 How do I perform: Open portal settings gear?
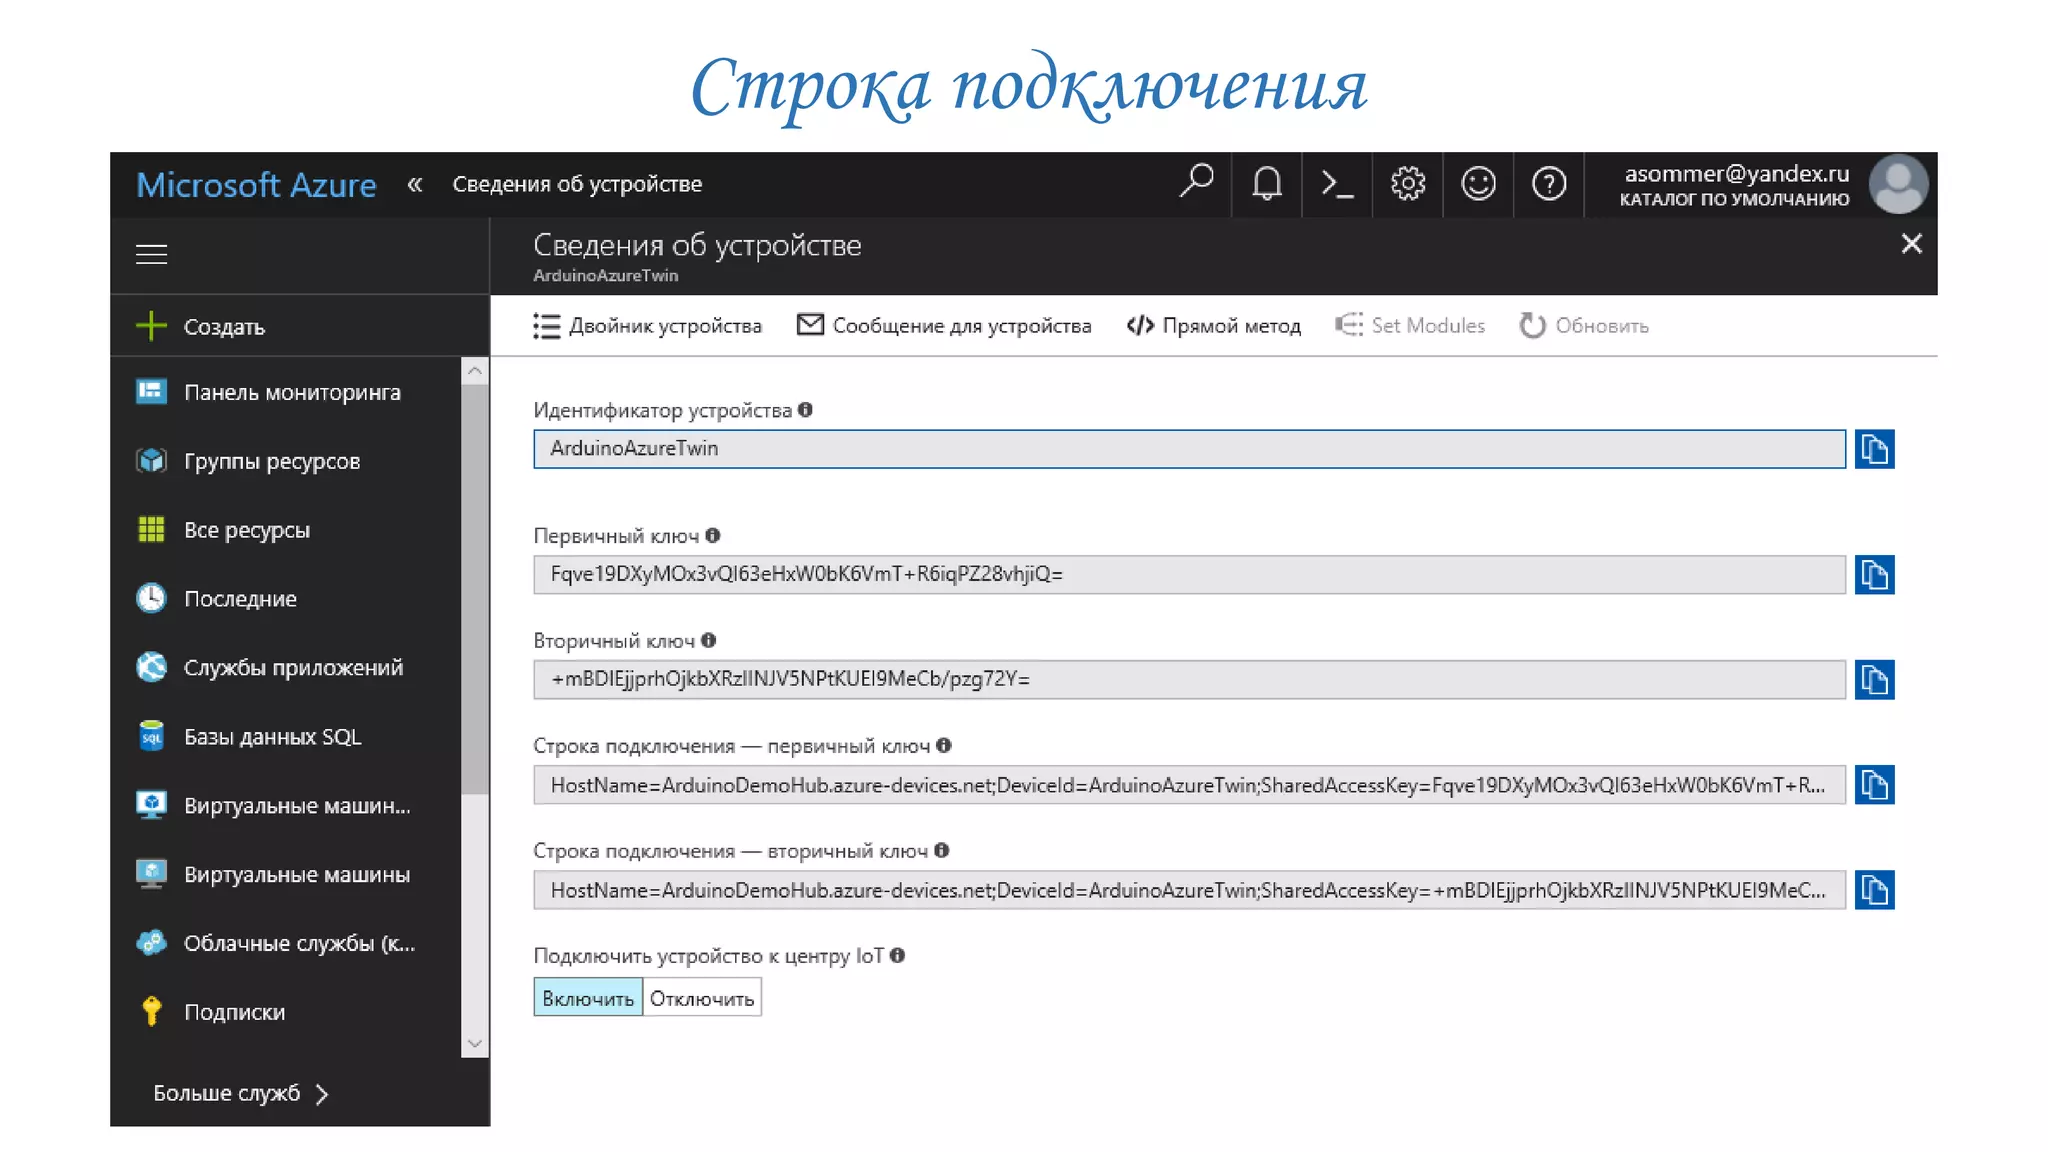(x=1408, y=183)
